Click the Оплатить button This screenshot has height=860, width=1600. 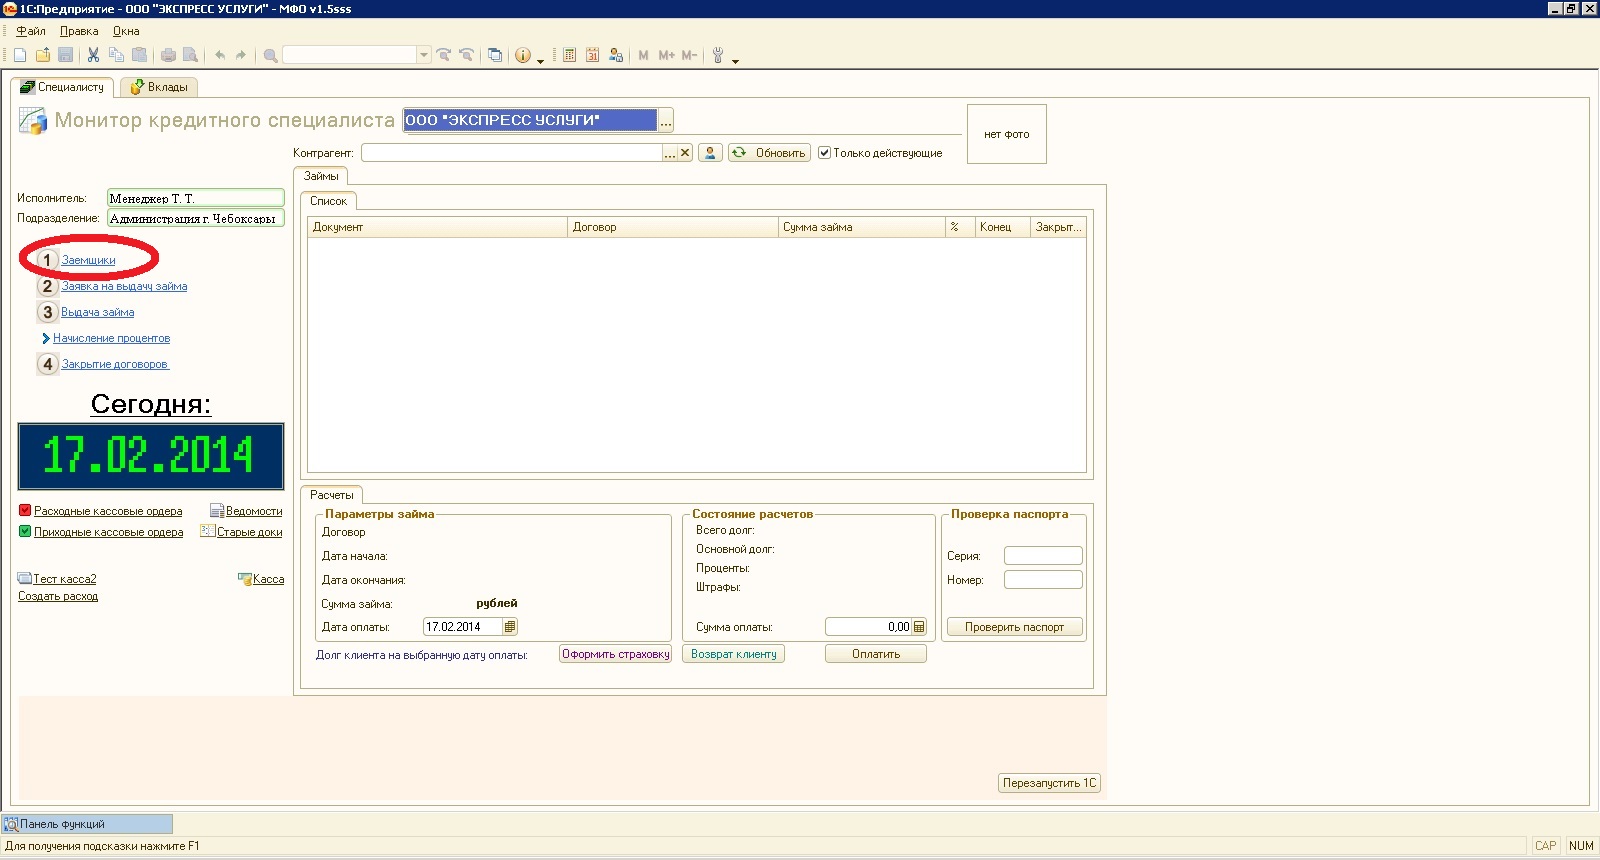click(876, 654)
